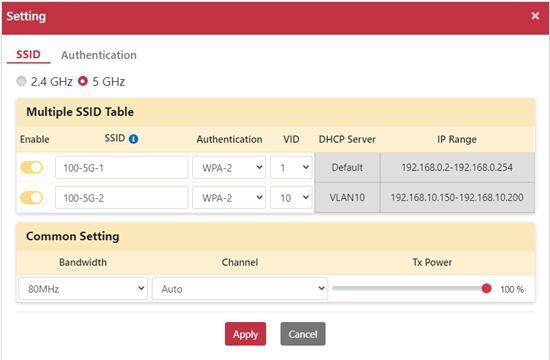Close the Setting dialog with X
The image size is (550, 360).
point(535,16)
